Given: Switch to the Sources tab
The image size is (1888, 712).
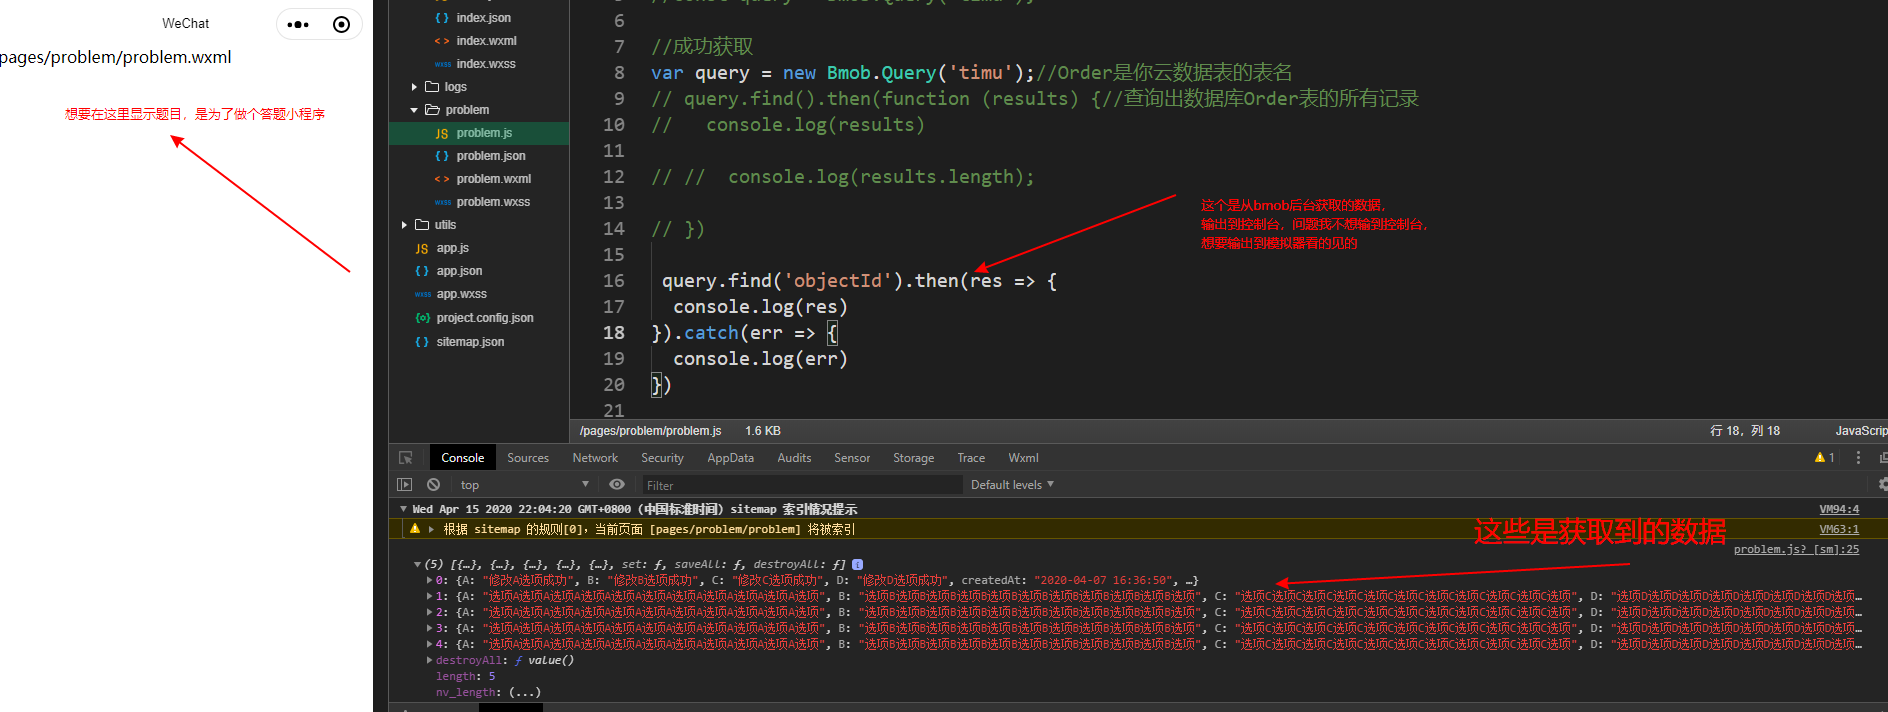Looking at the screenshot, I should pos(528,458).
